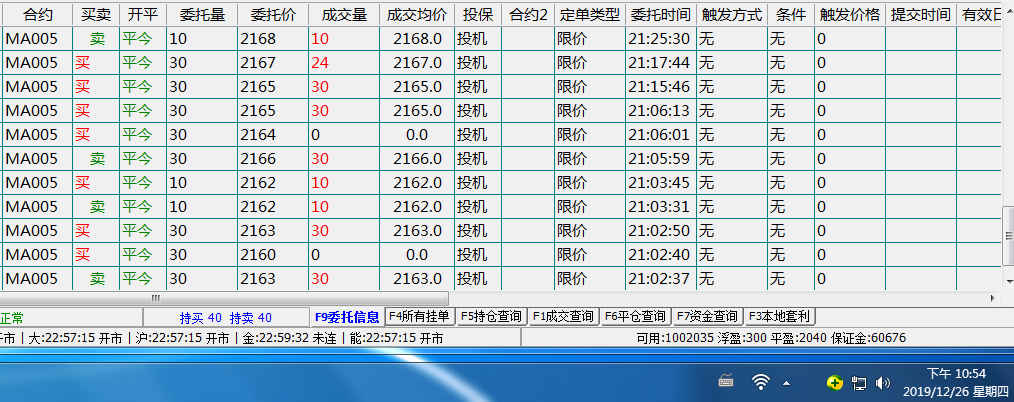The image size is (1014, 402).
Task: Select the 21:02:40 order time cell
Action: (x=661, y=255)
